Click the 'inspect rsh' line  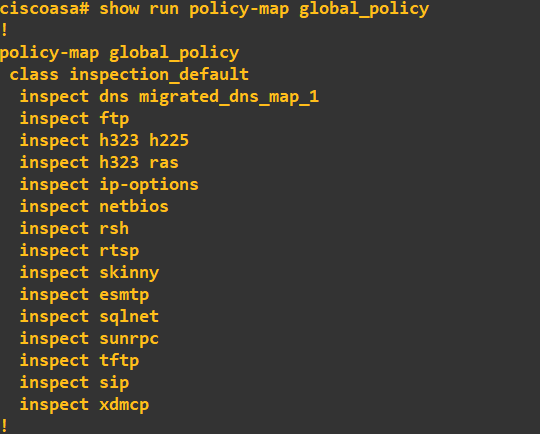[x=74, y=229]
